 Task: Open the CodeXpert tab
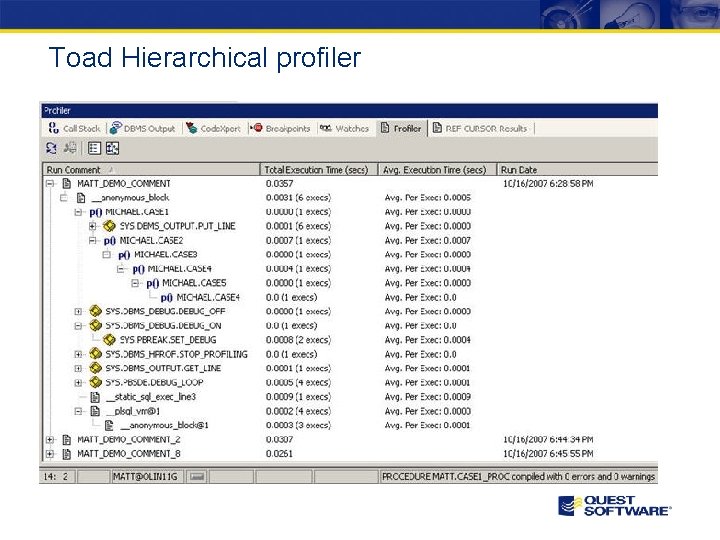click(x=214, y=129)
